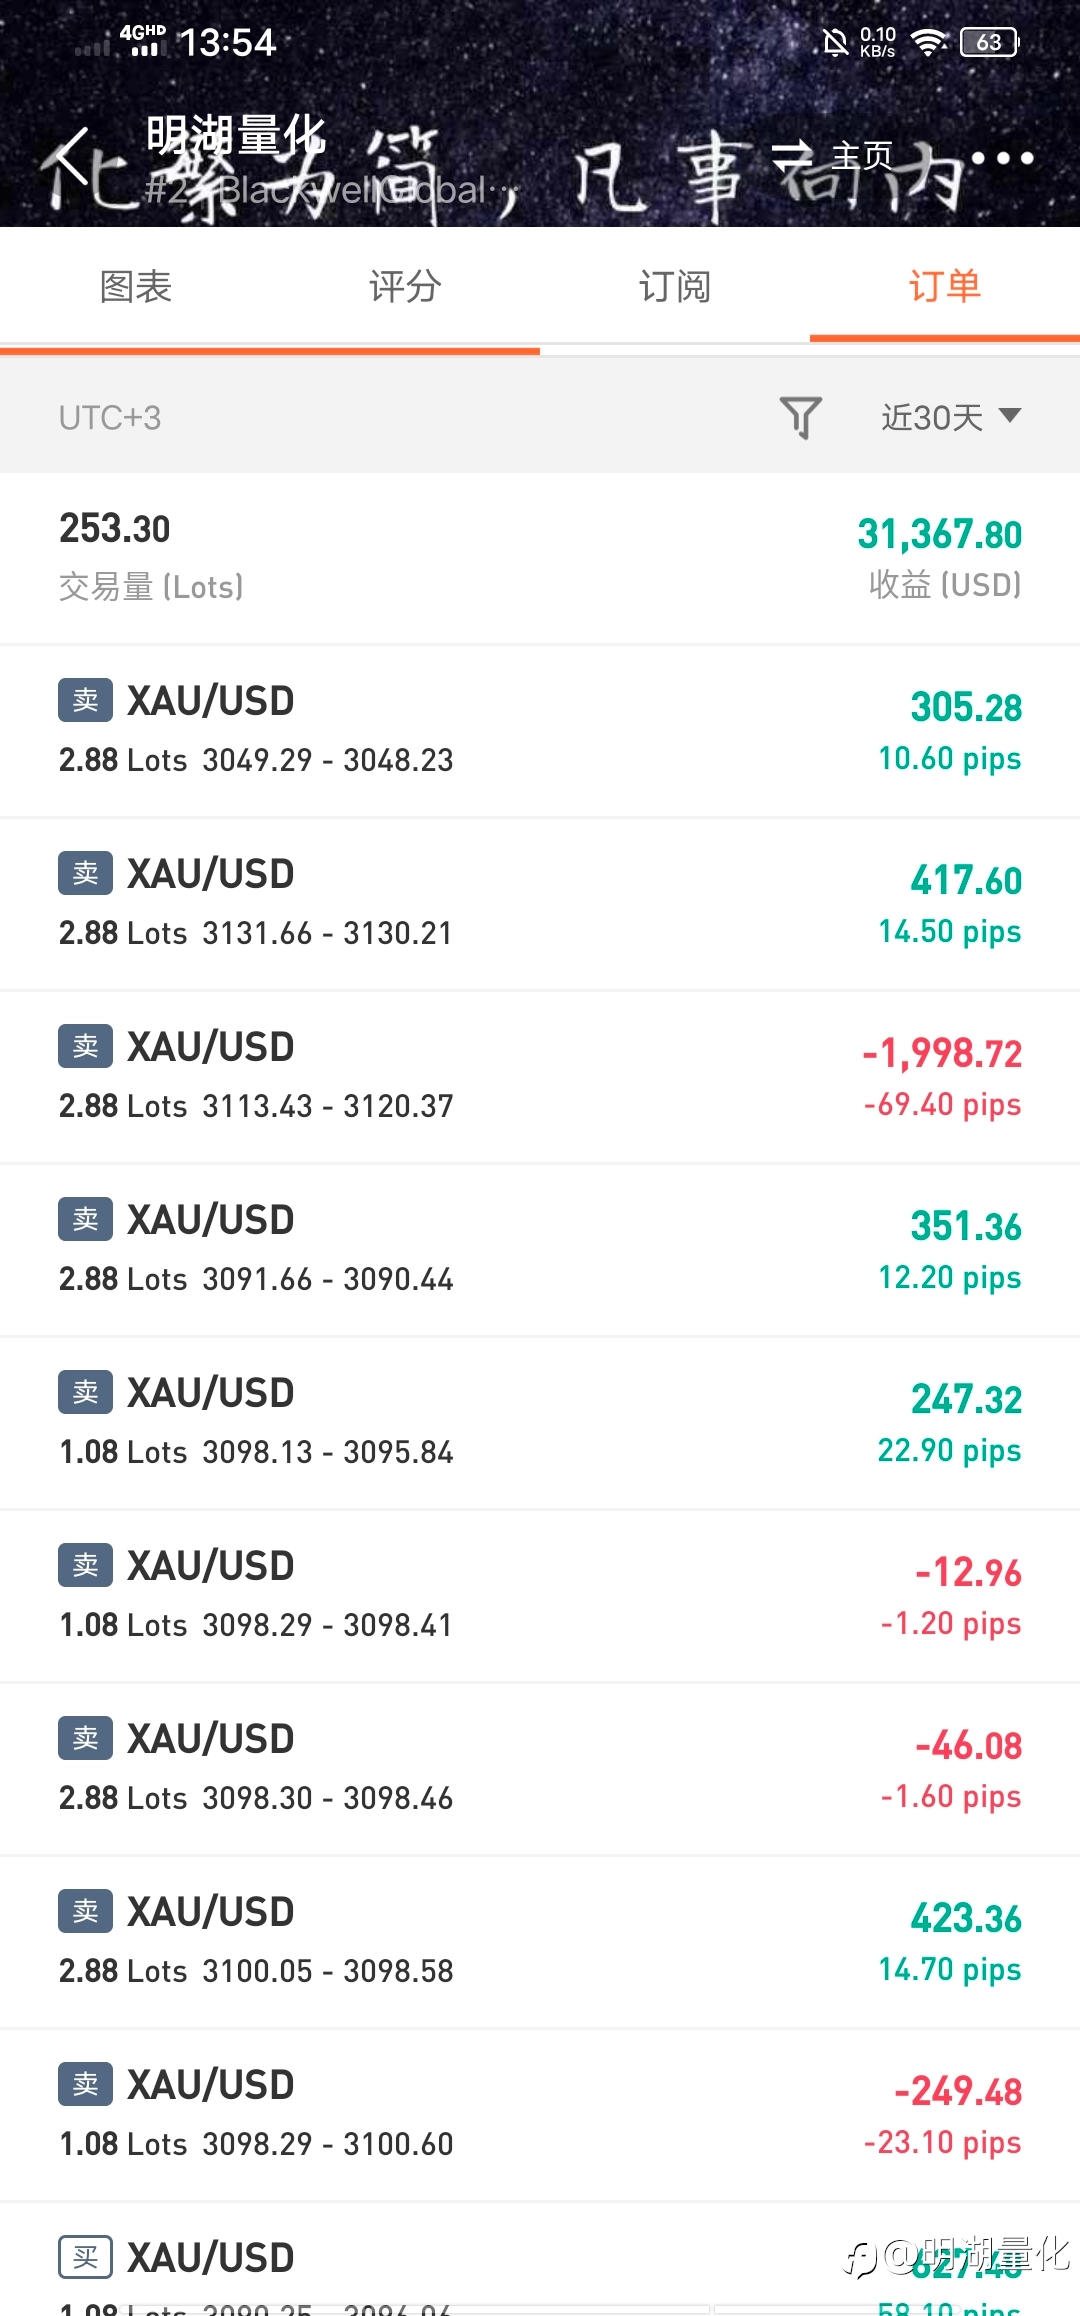Viewport: 1080px width, 2316px height.
Task: Open the 订阅 tab
Action: [675, 287]
